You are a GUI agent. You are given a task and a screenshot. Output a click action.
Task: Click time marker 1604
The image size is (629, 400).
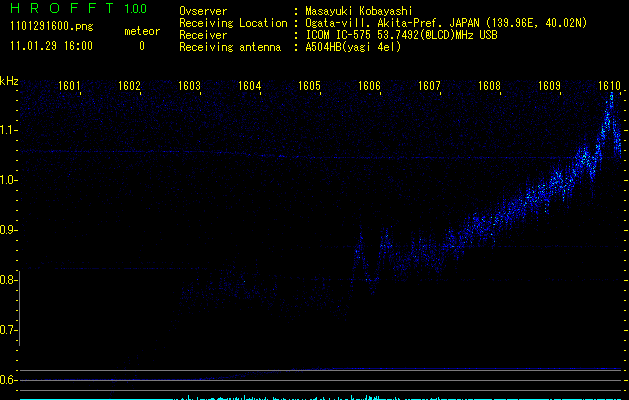[250, 86]
